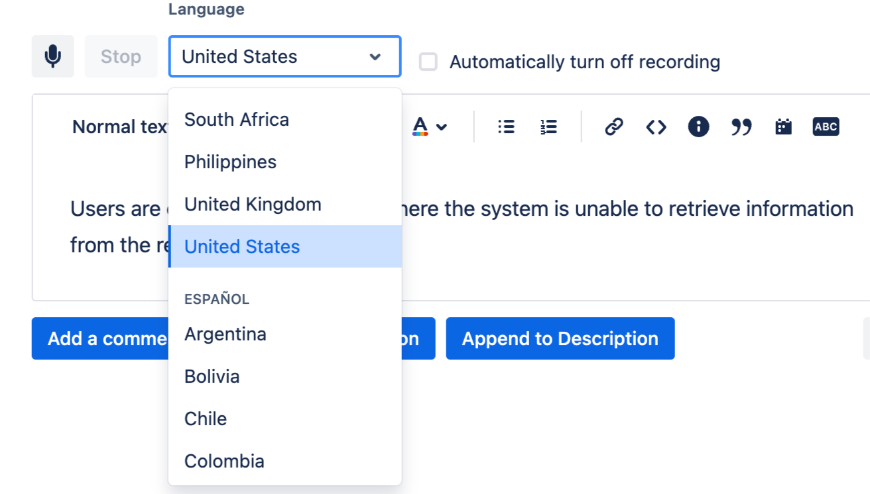870x494 pixels.
Task: Insert a date with the calendar icon
Action: point(783,127)
